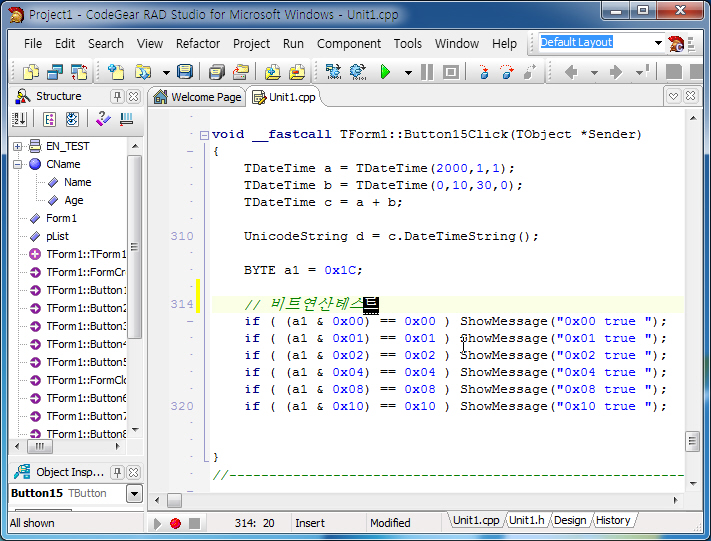This screenshot has height=541, width=711.
Task: Collapse the Button15Click function code block
Action: [204, 135]
